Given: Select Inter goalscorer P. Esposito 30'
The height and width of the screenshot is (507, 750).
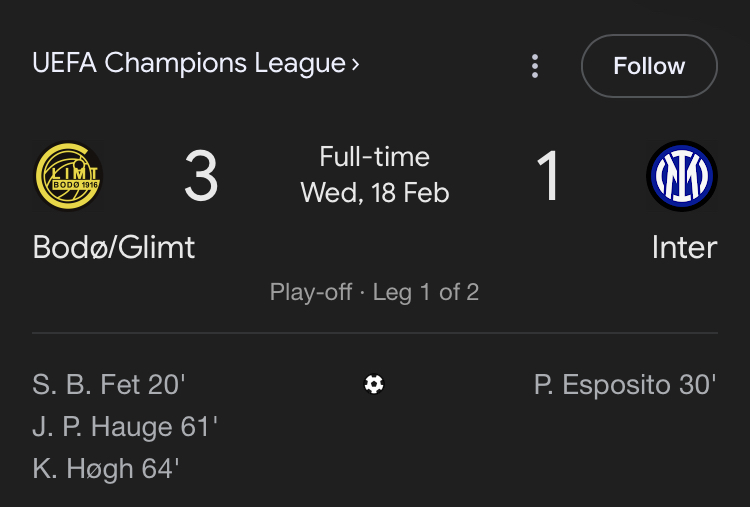Looking at the screenshot, I should click(625, 385).
